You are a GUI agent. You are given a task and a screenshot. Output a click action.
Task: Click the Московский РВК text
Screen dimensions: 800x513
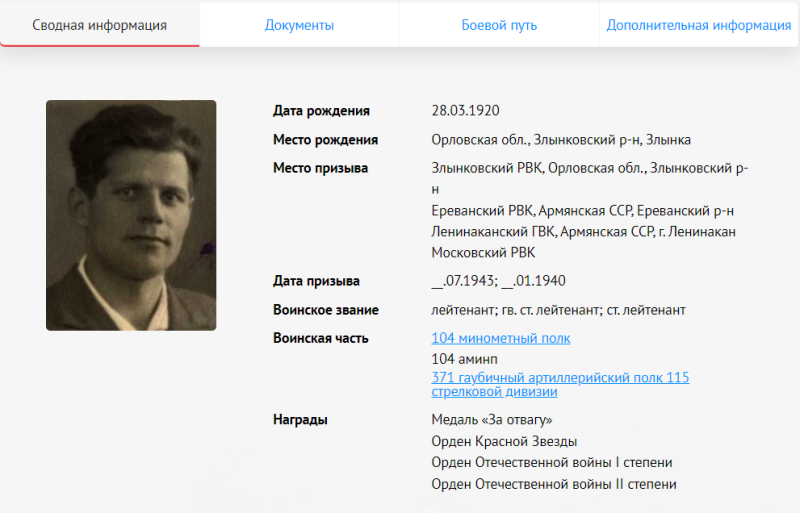pyautogui.click(x=483, y=252)
